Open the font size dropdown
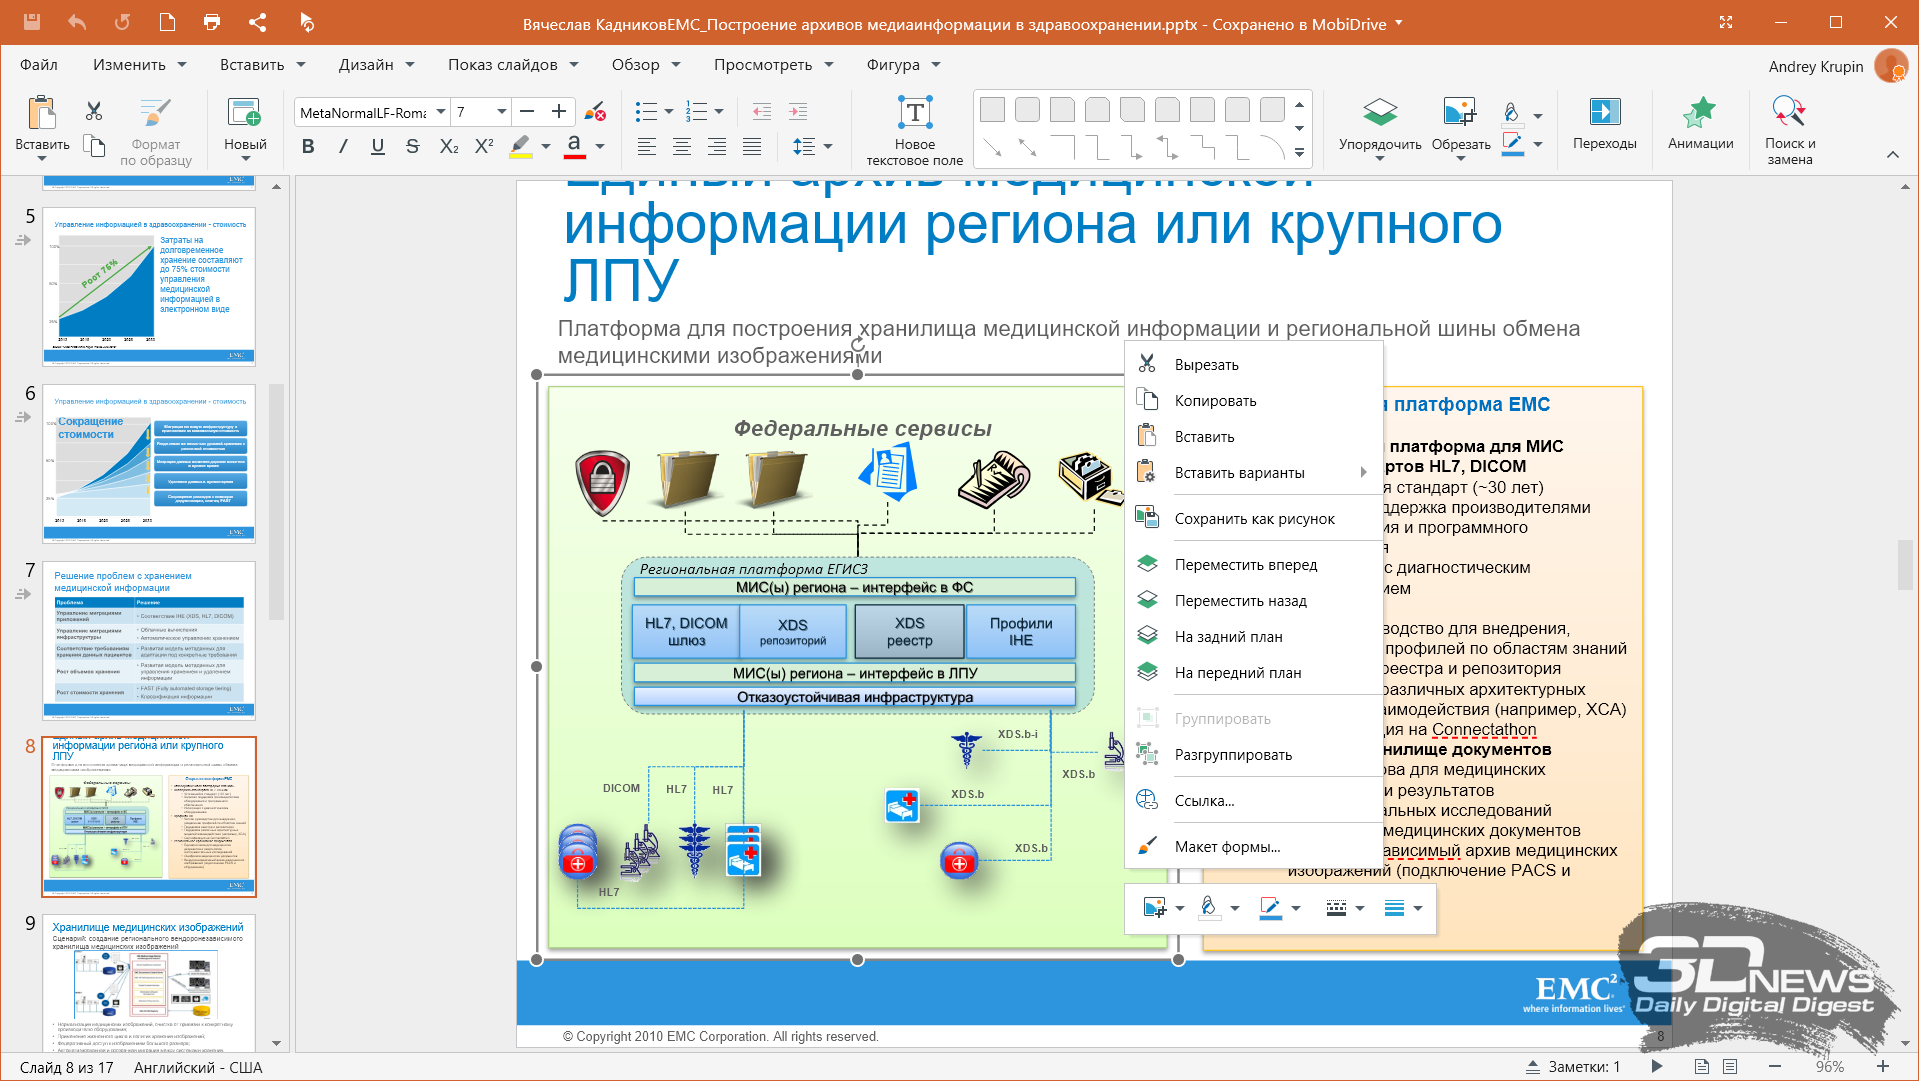Viewport: 1919px width, 1081px height. tap(502, 112)
